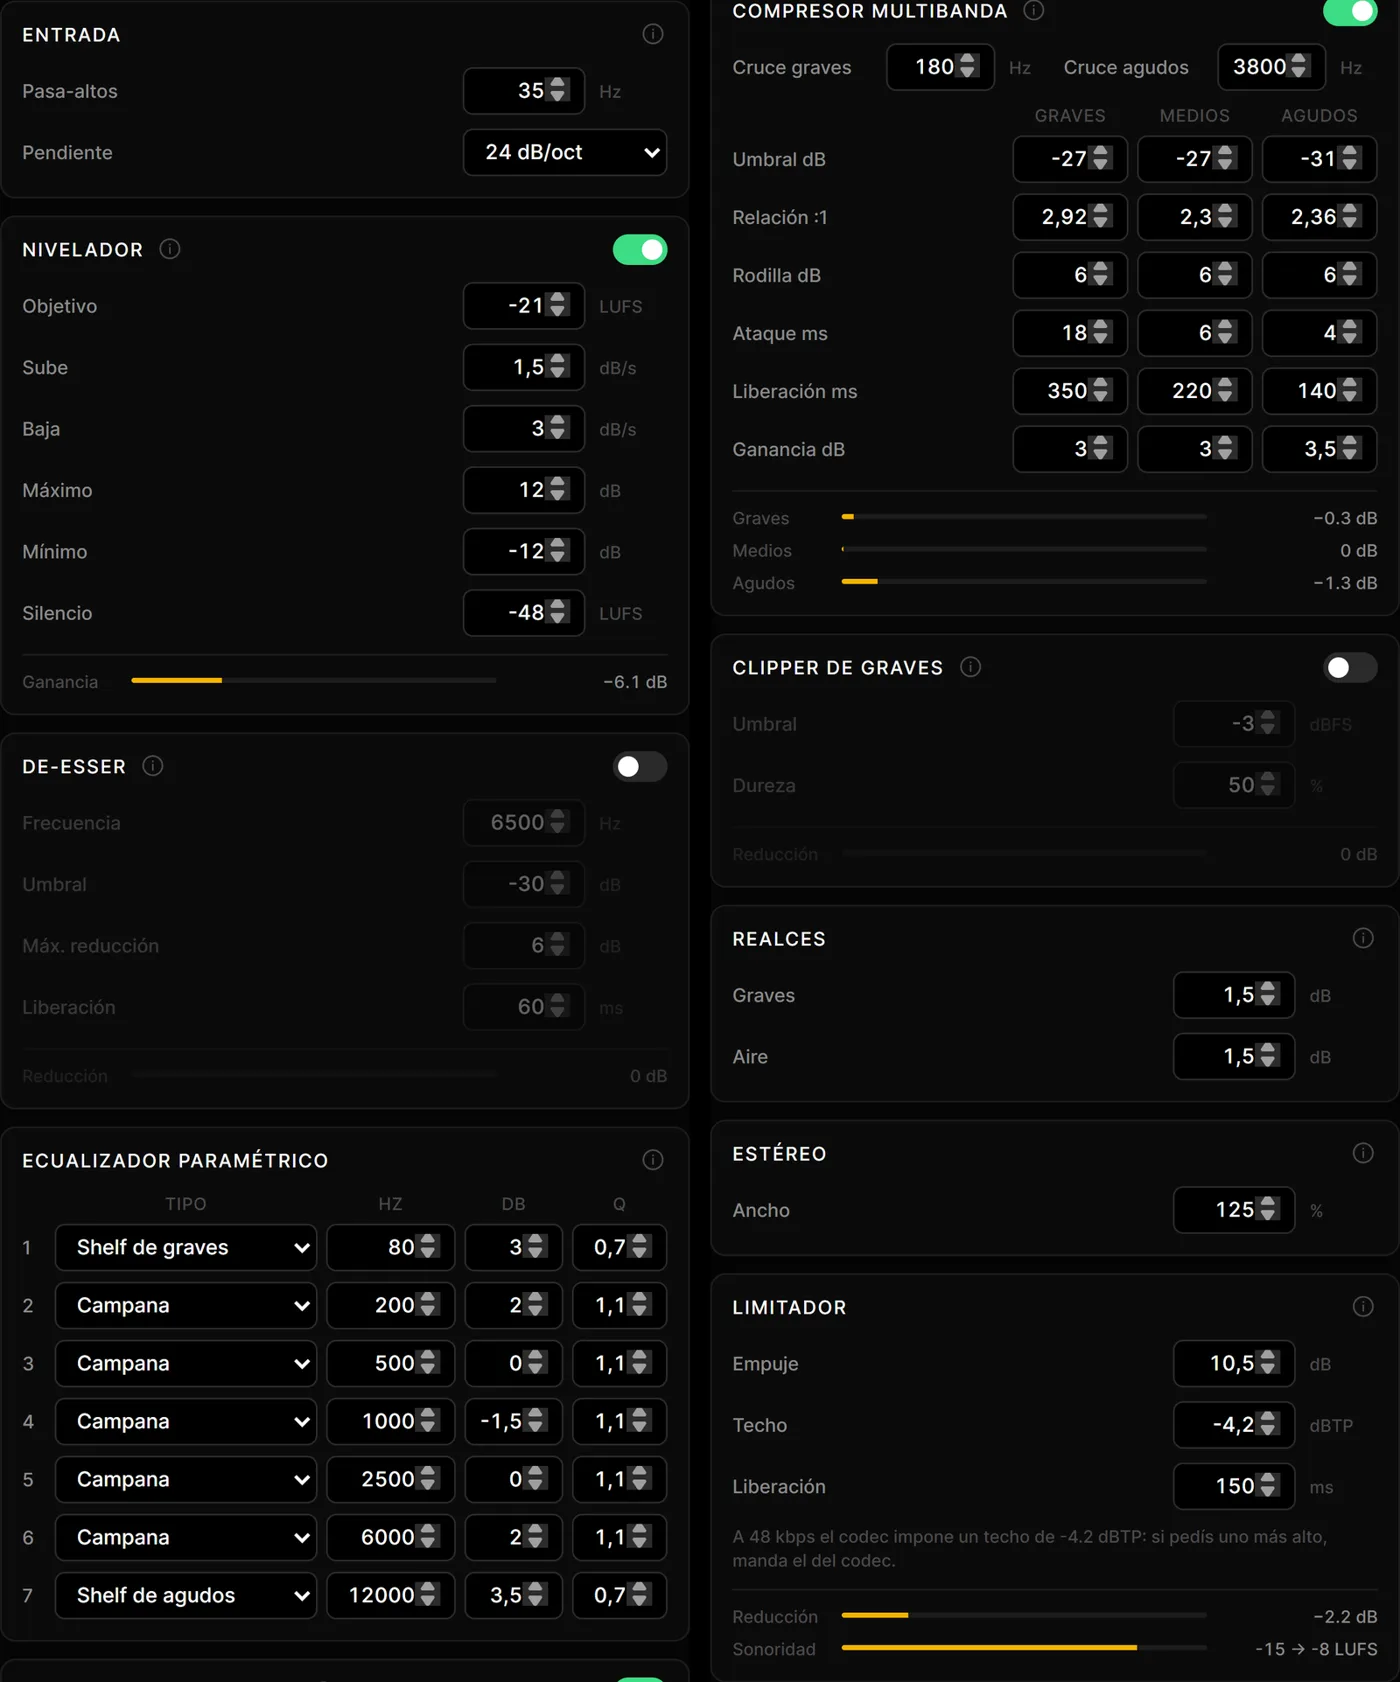Screen dimensions: 1400x1682
Task: Adjust the Medios Relación stepper
Action: (1225, 217)
